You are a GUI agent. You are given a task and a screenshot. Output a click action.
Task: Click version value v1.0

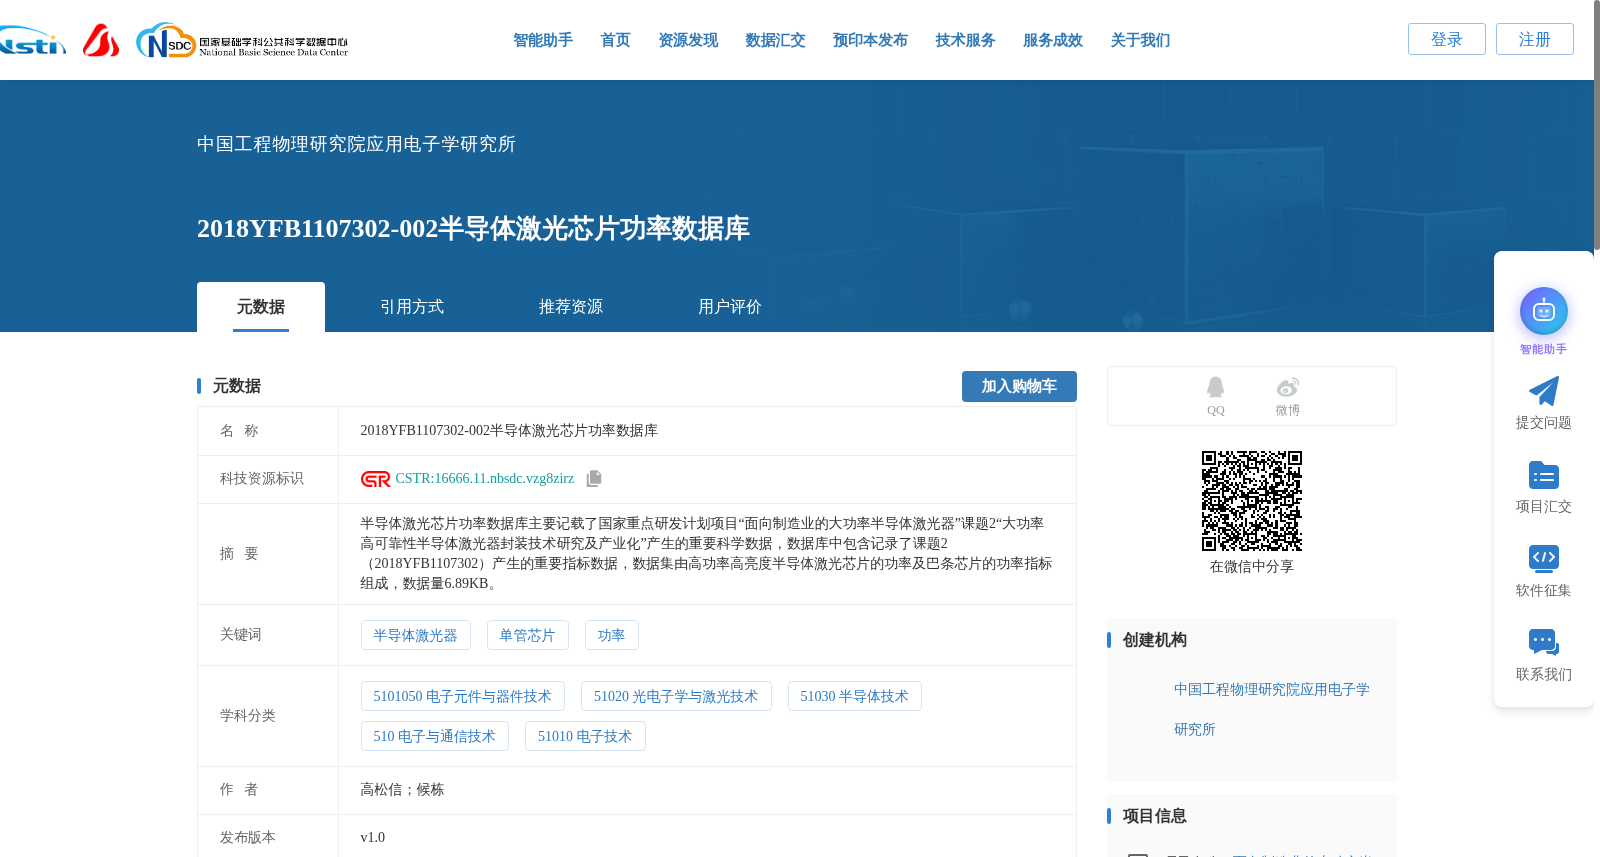[372, 838]
